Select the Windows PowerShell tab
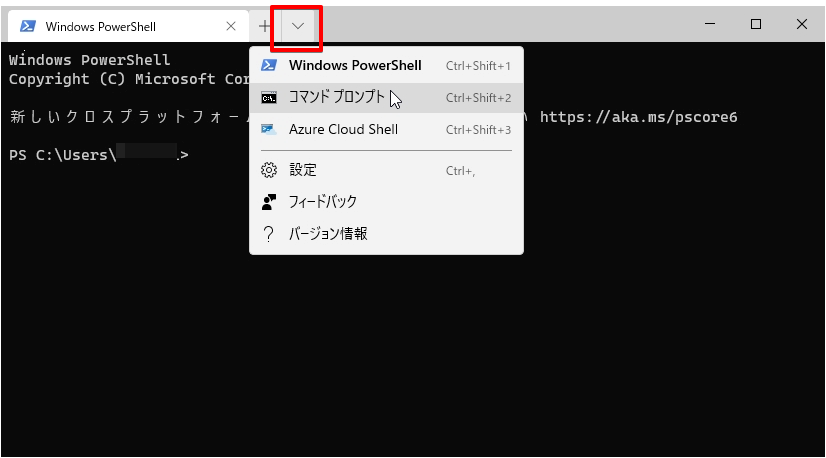 pyautogui.click(x=128, y=26)
